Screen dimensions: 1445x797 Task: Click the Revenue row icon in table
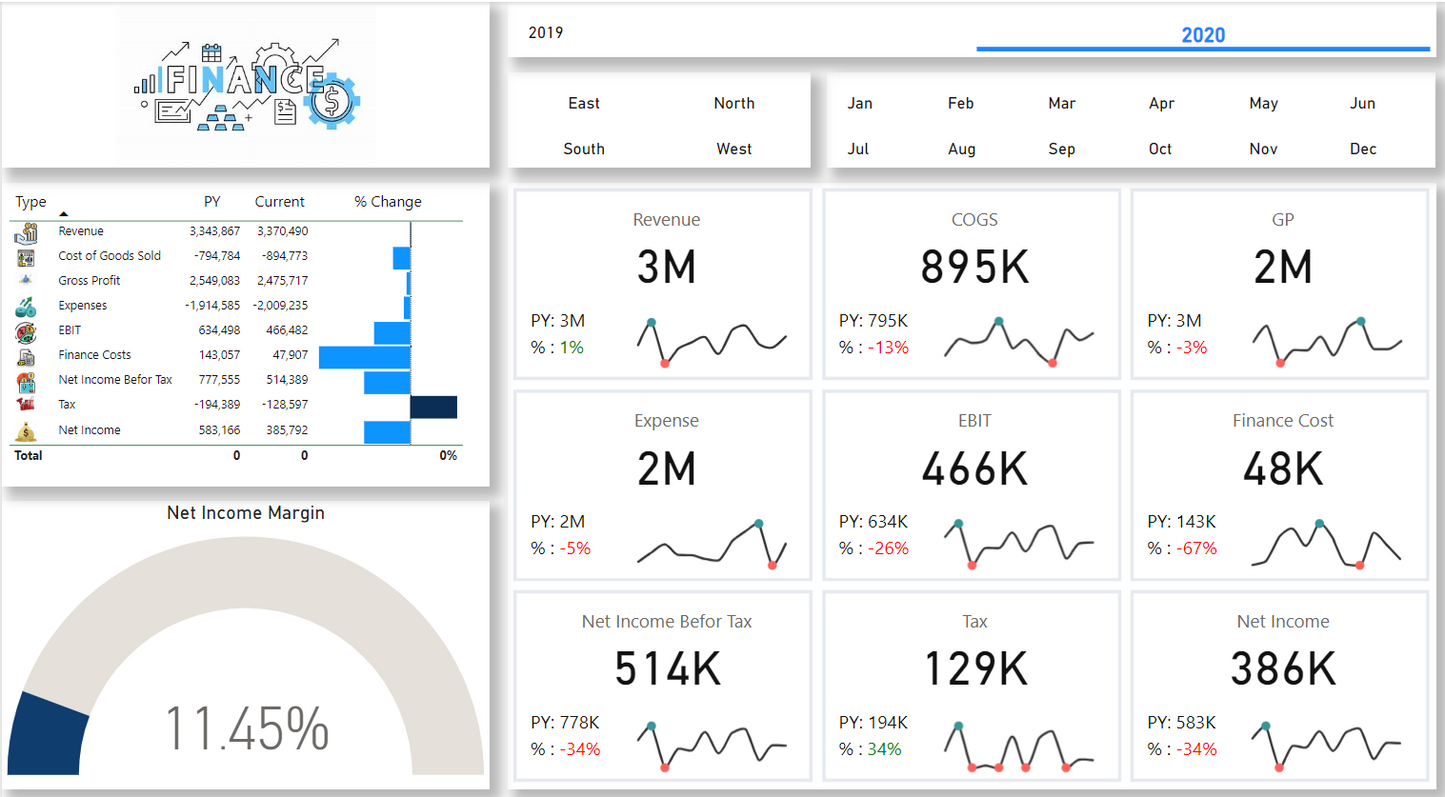(26, 232)
